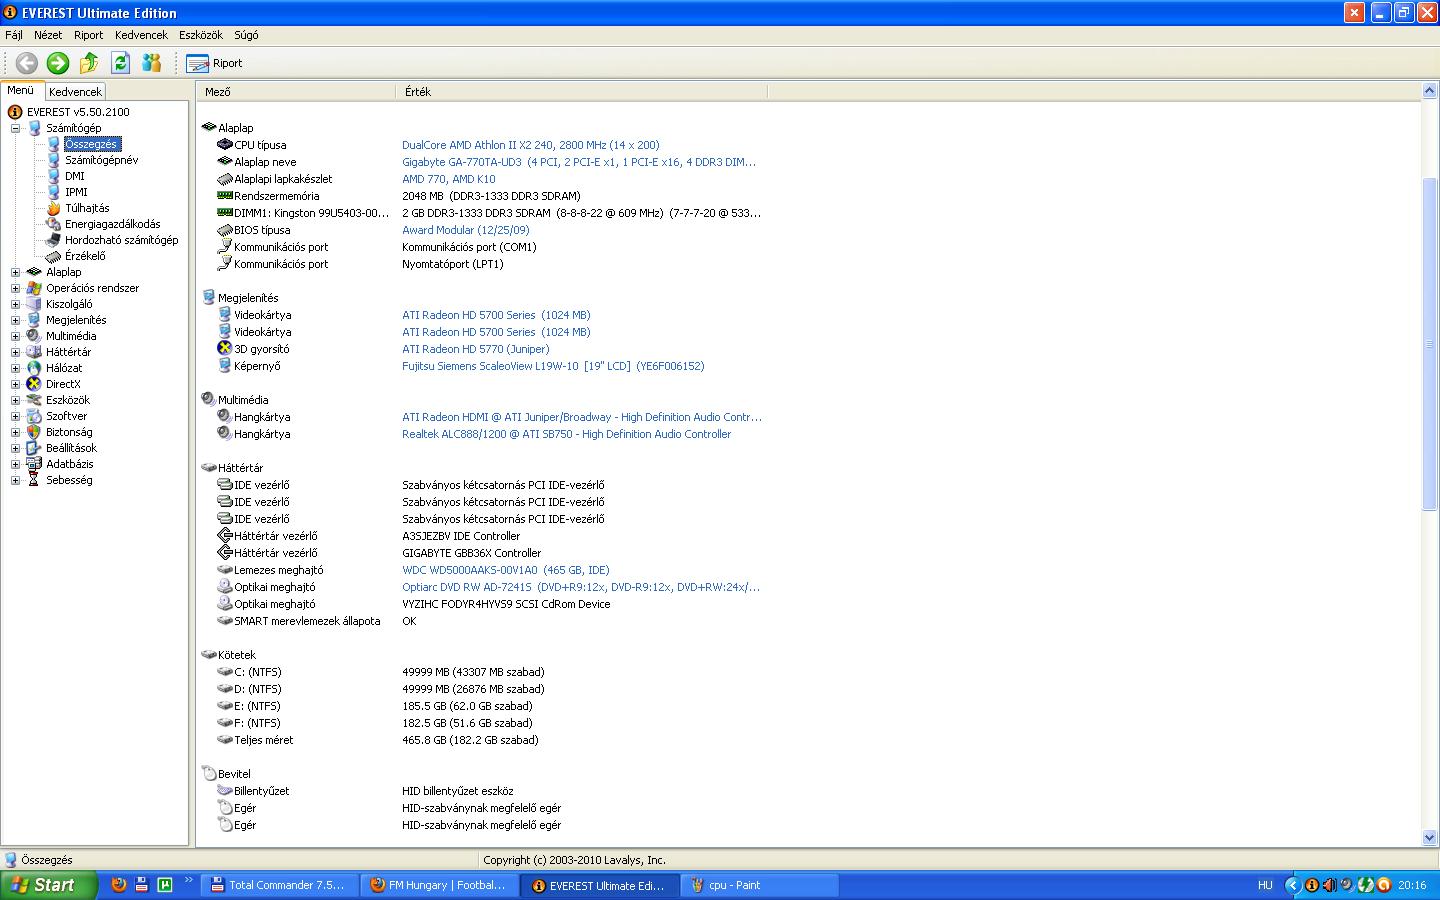1440x900 pixels.
Task: Click the EVEREST v5.50.2100 root icon
Action: click(x=15, y=112)
